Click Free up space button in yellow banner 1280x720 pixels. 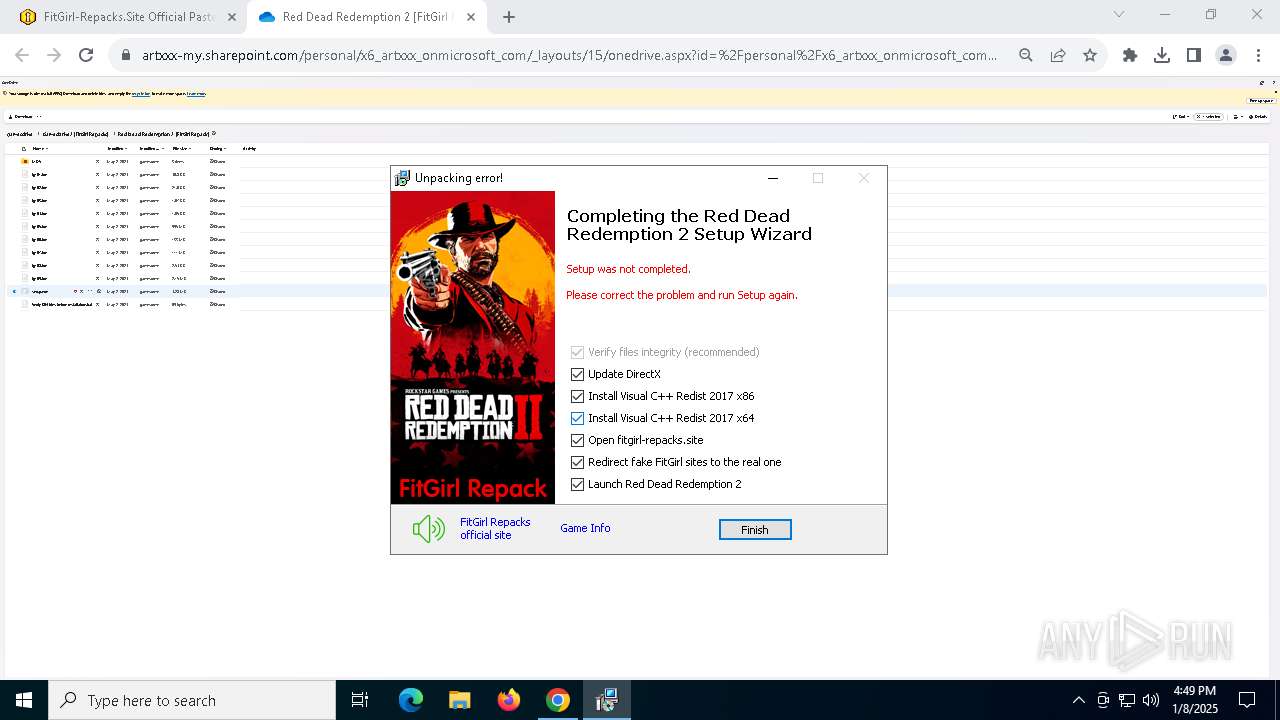pos(1261,101)
